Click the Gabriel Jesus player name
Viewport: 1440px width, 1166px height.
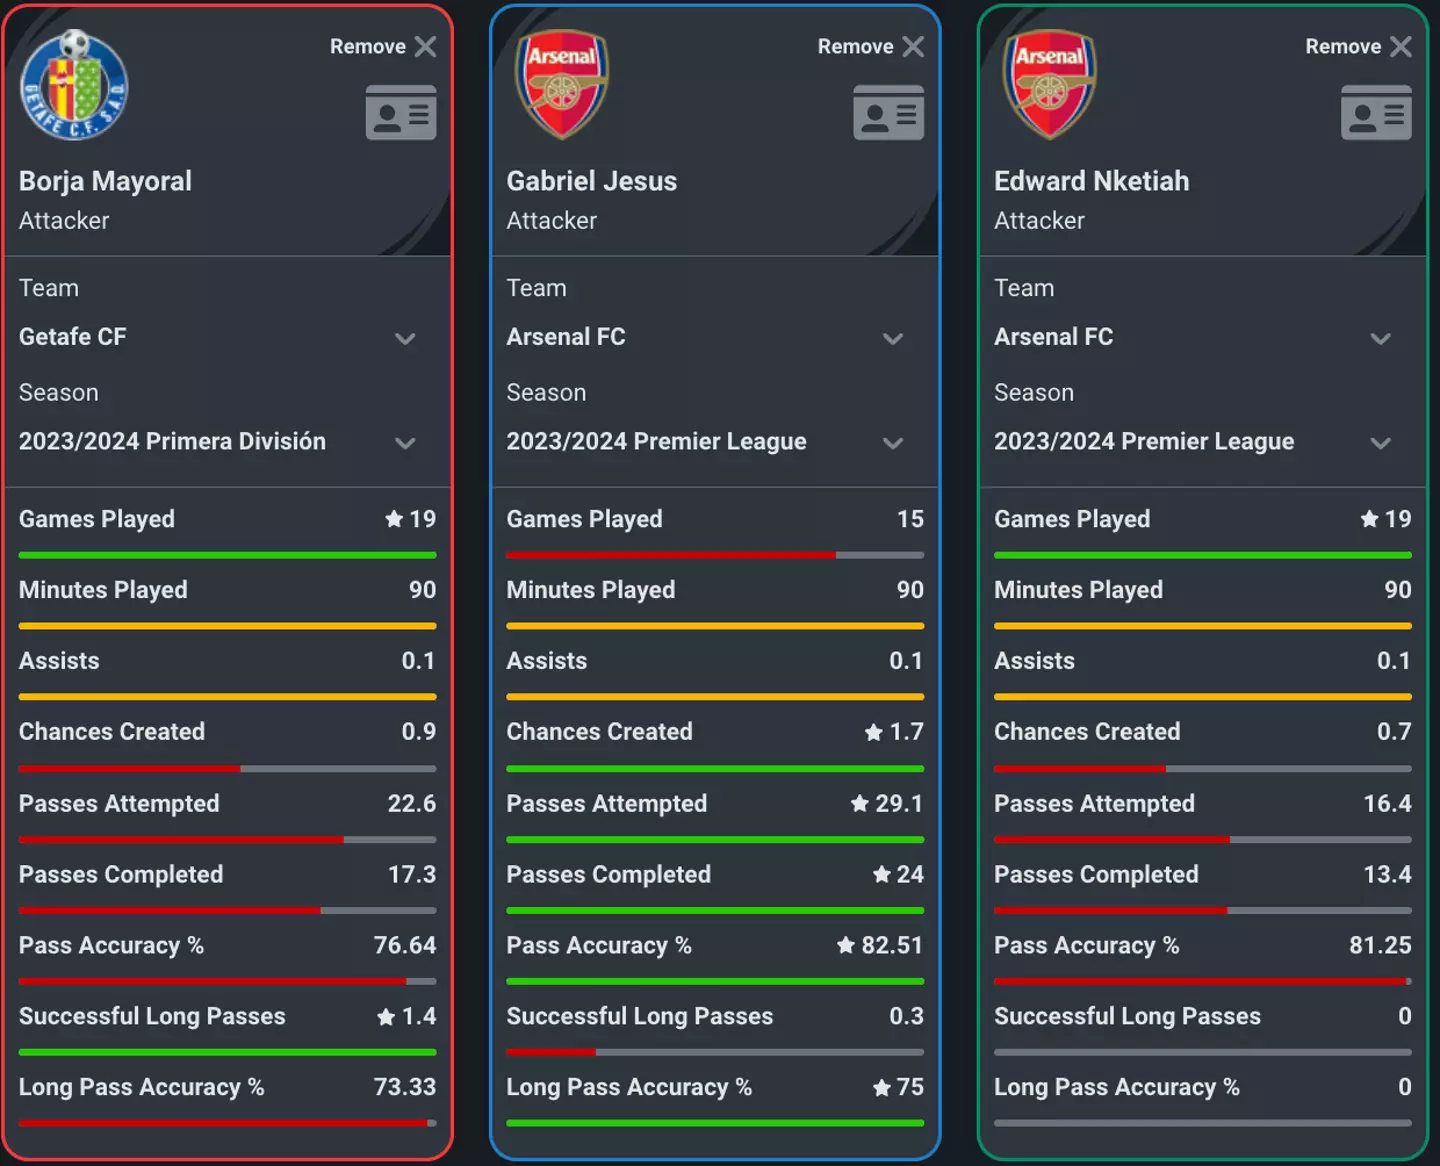tap(591, 181)
